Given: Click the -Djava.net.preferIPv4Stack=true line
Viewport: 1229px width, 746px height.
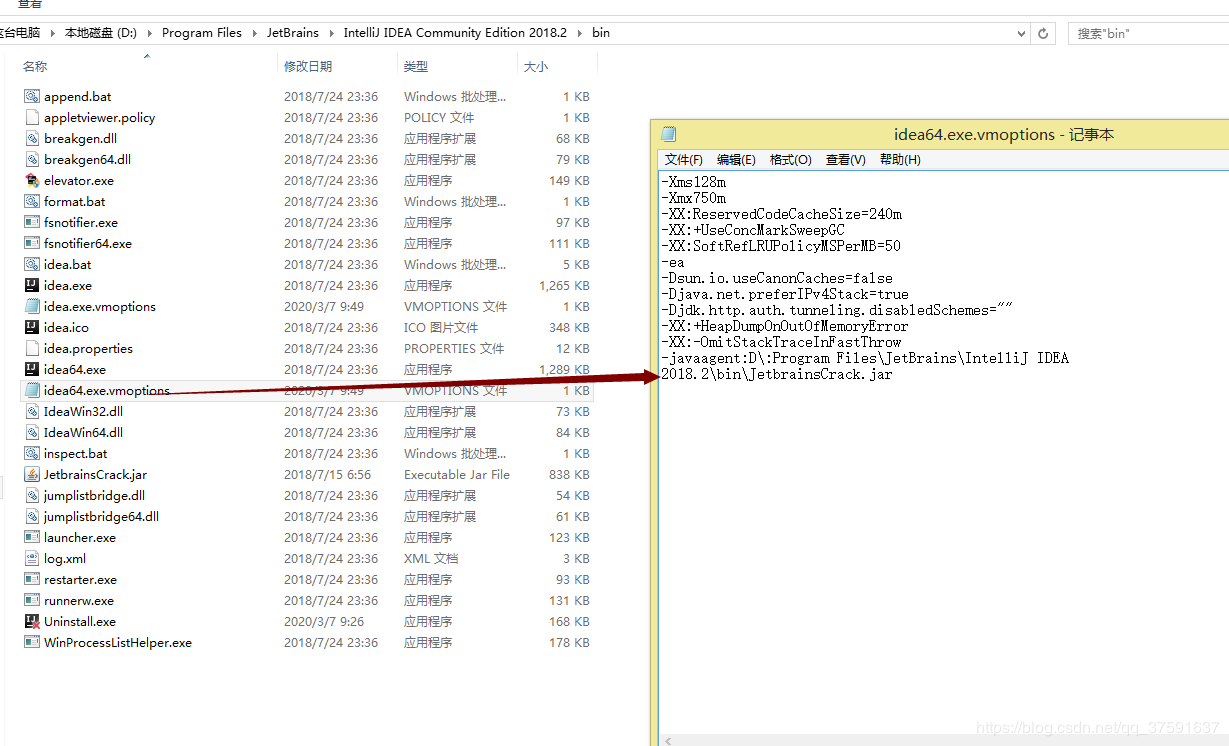Looking at the screenshot, I should tap(785, 295).
